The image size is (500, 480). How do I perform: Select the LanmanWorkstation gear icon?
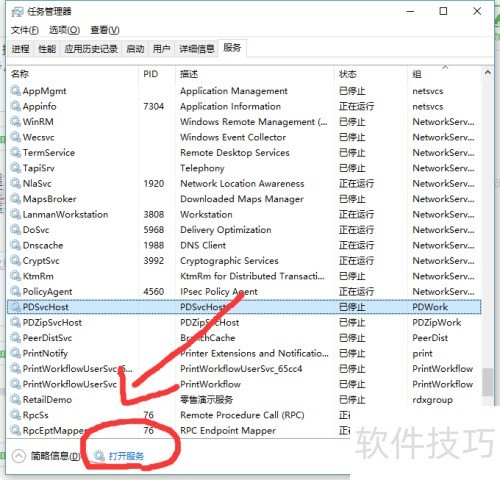[15, 214]
